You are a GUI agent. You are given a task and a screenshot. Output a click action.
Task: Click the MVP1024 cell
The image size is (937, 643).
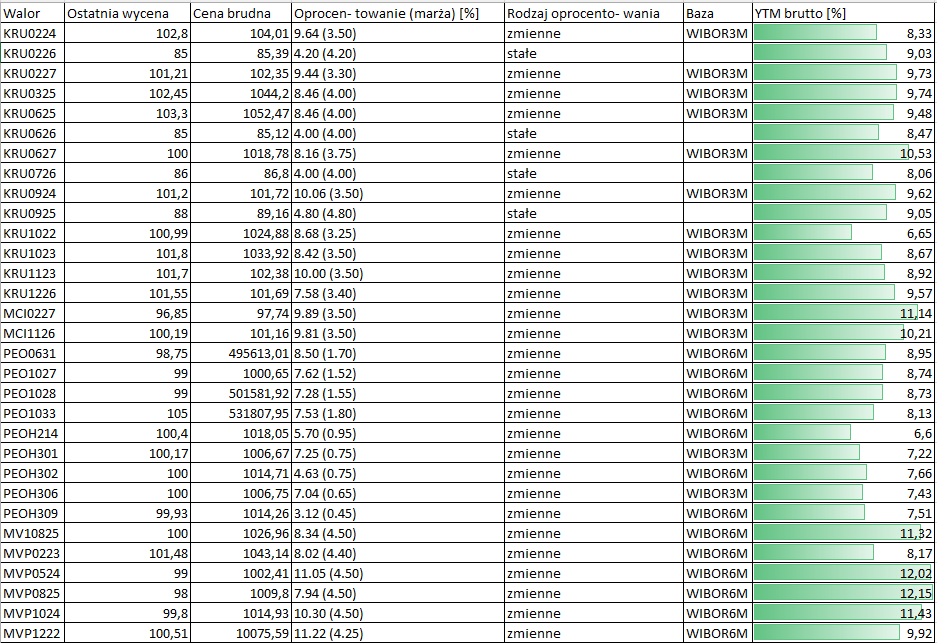tap(32, 614)
